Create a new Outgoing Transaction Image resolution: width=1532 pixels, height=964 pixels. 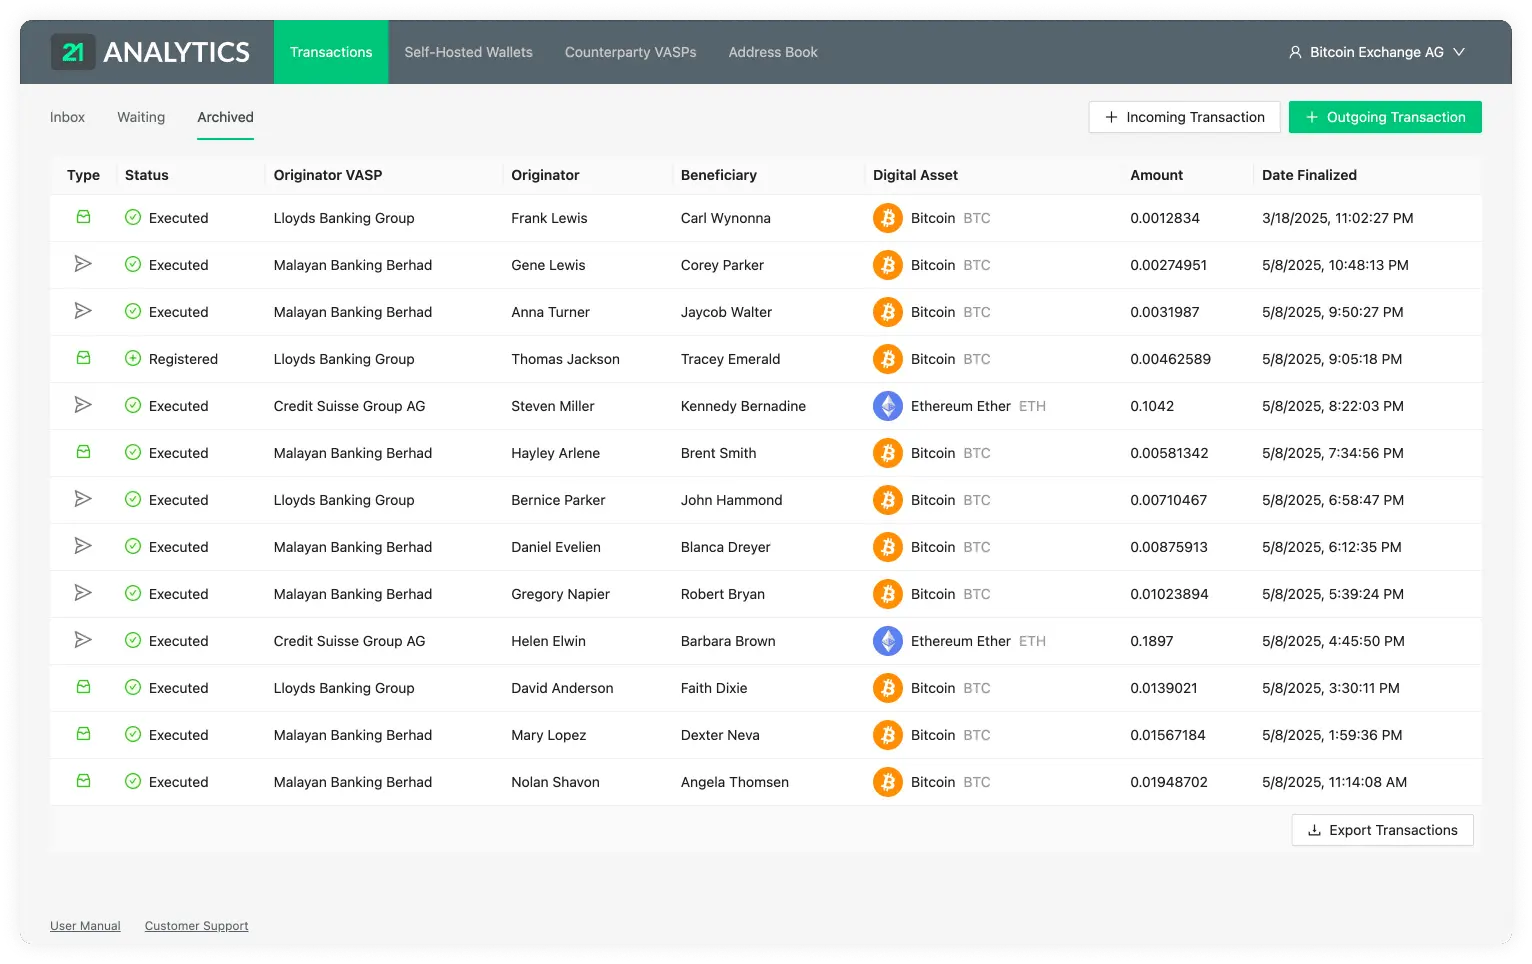[1385, 117]
